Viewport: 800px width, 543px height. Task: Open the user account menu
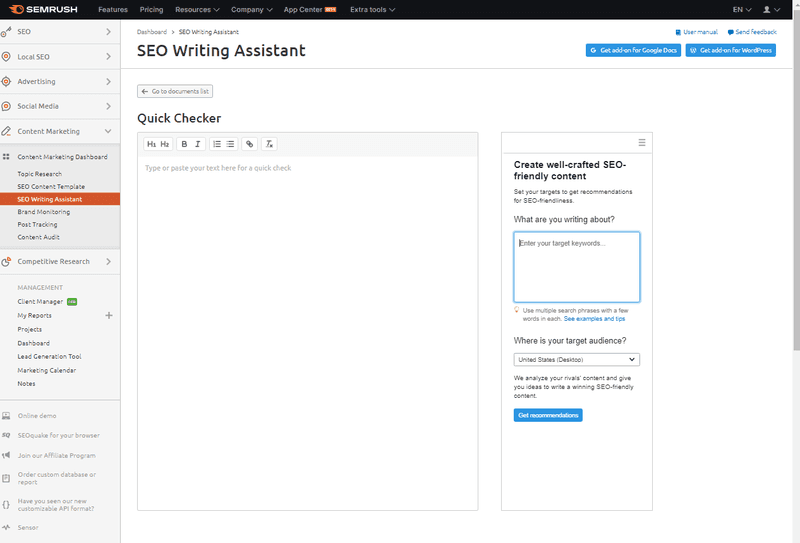click(771, 9)
